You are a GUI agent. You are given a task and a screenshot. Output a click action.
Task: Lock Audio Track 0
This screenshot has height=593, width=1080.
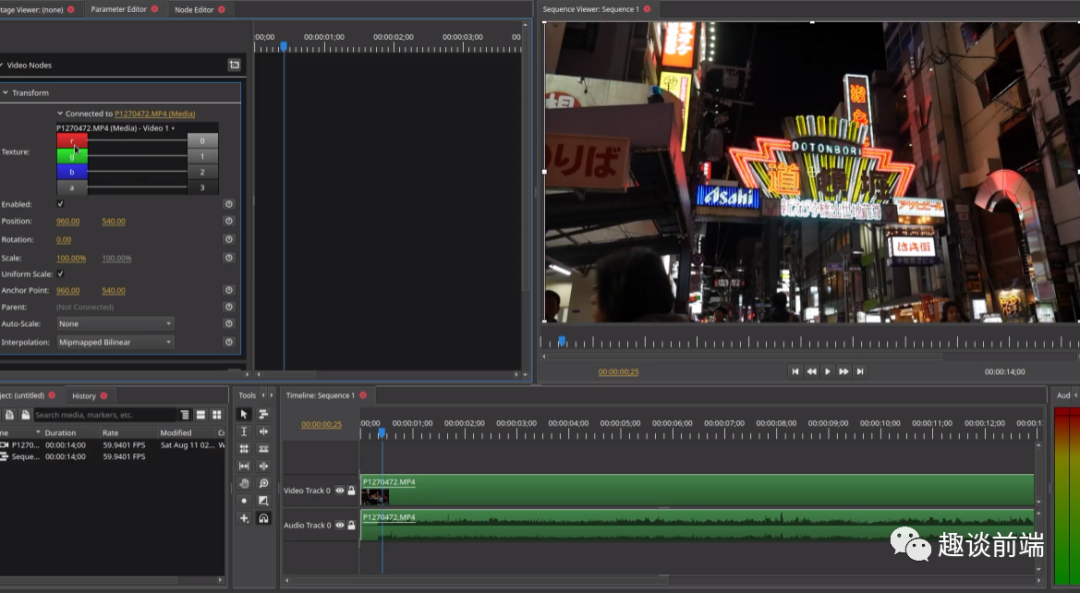coord(351,525)
